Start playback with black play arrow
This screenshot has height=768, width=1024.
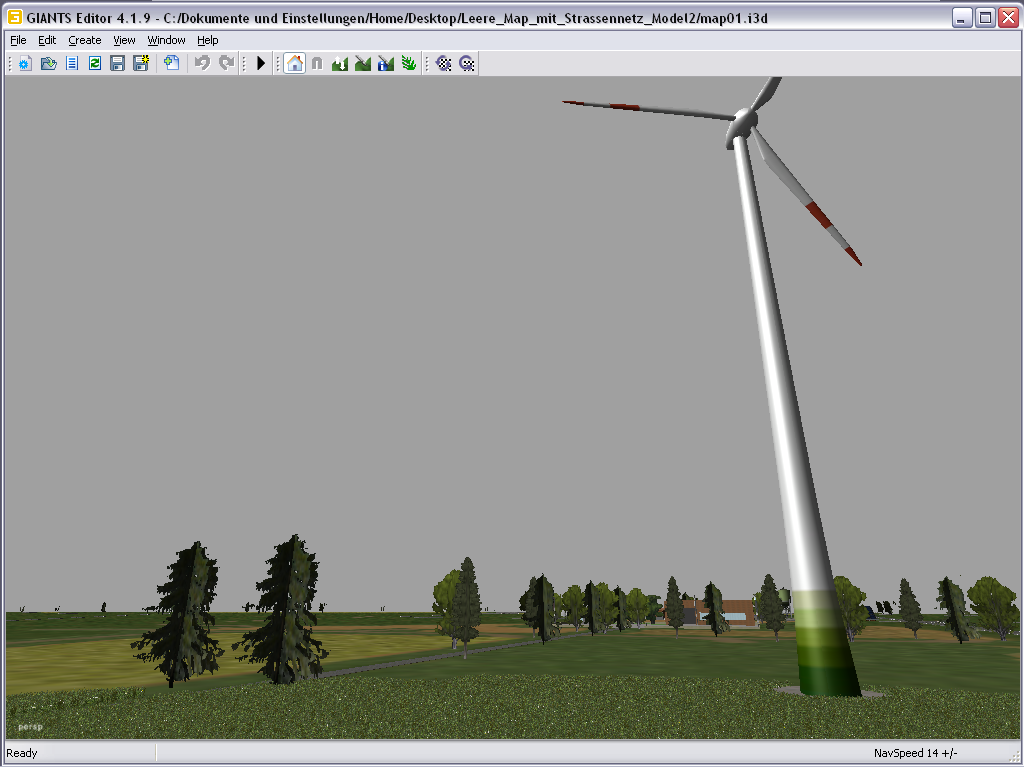(261, 63)
